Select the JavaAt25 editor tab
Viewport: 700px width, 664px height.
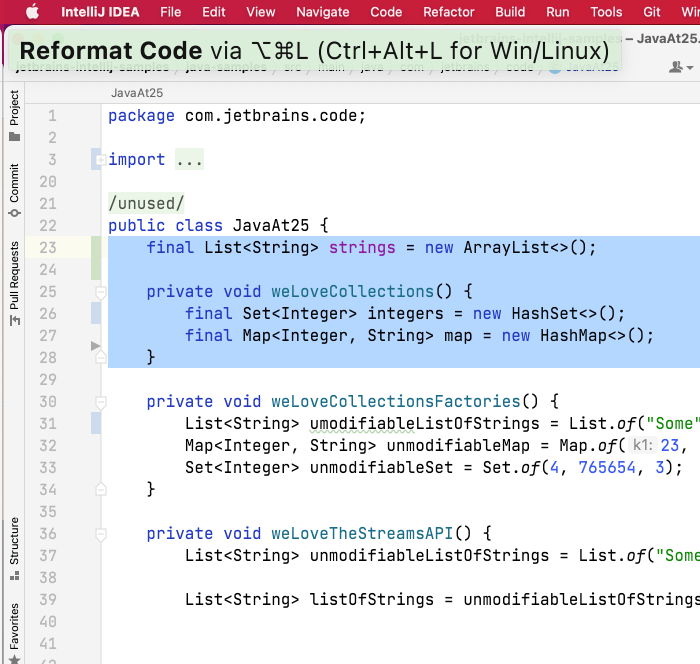click(137, 93)
